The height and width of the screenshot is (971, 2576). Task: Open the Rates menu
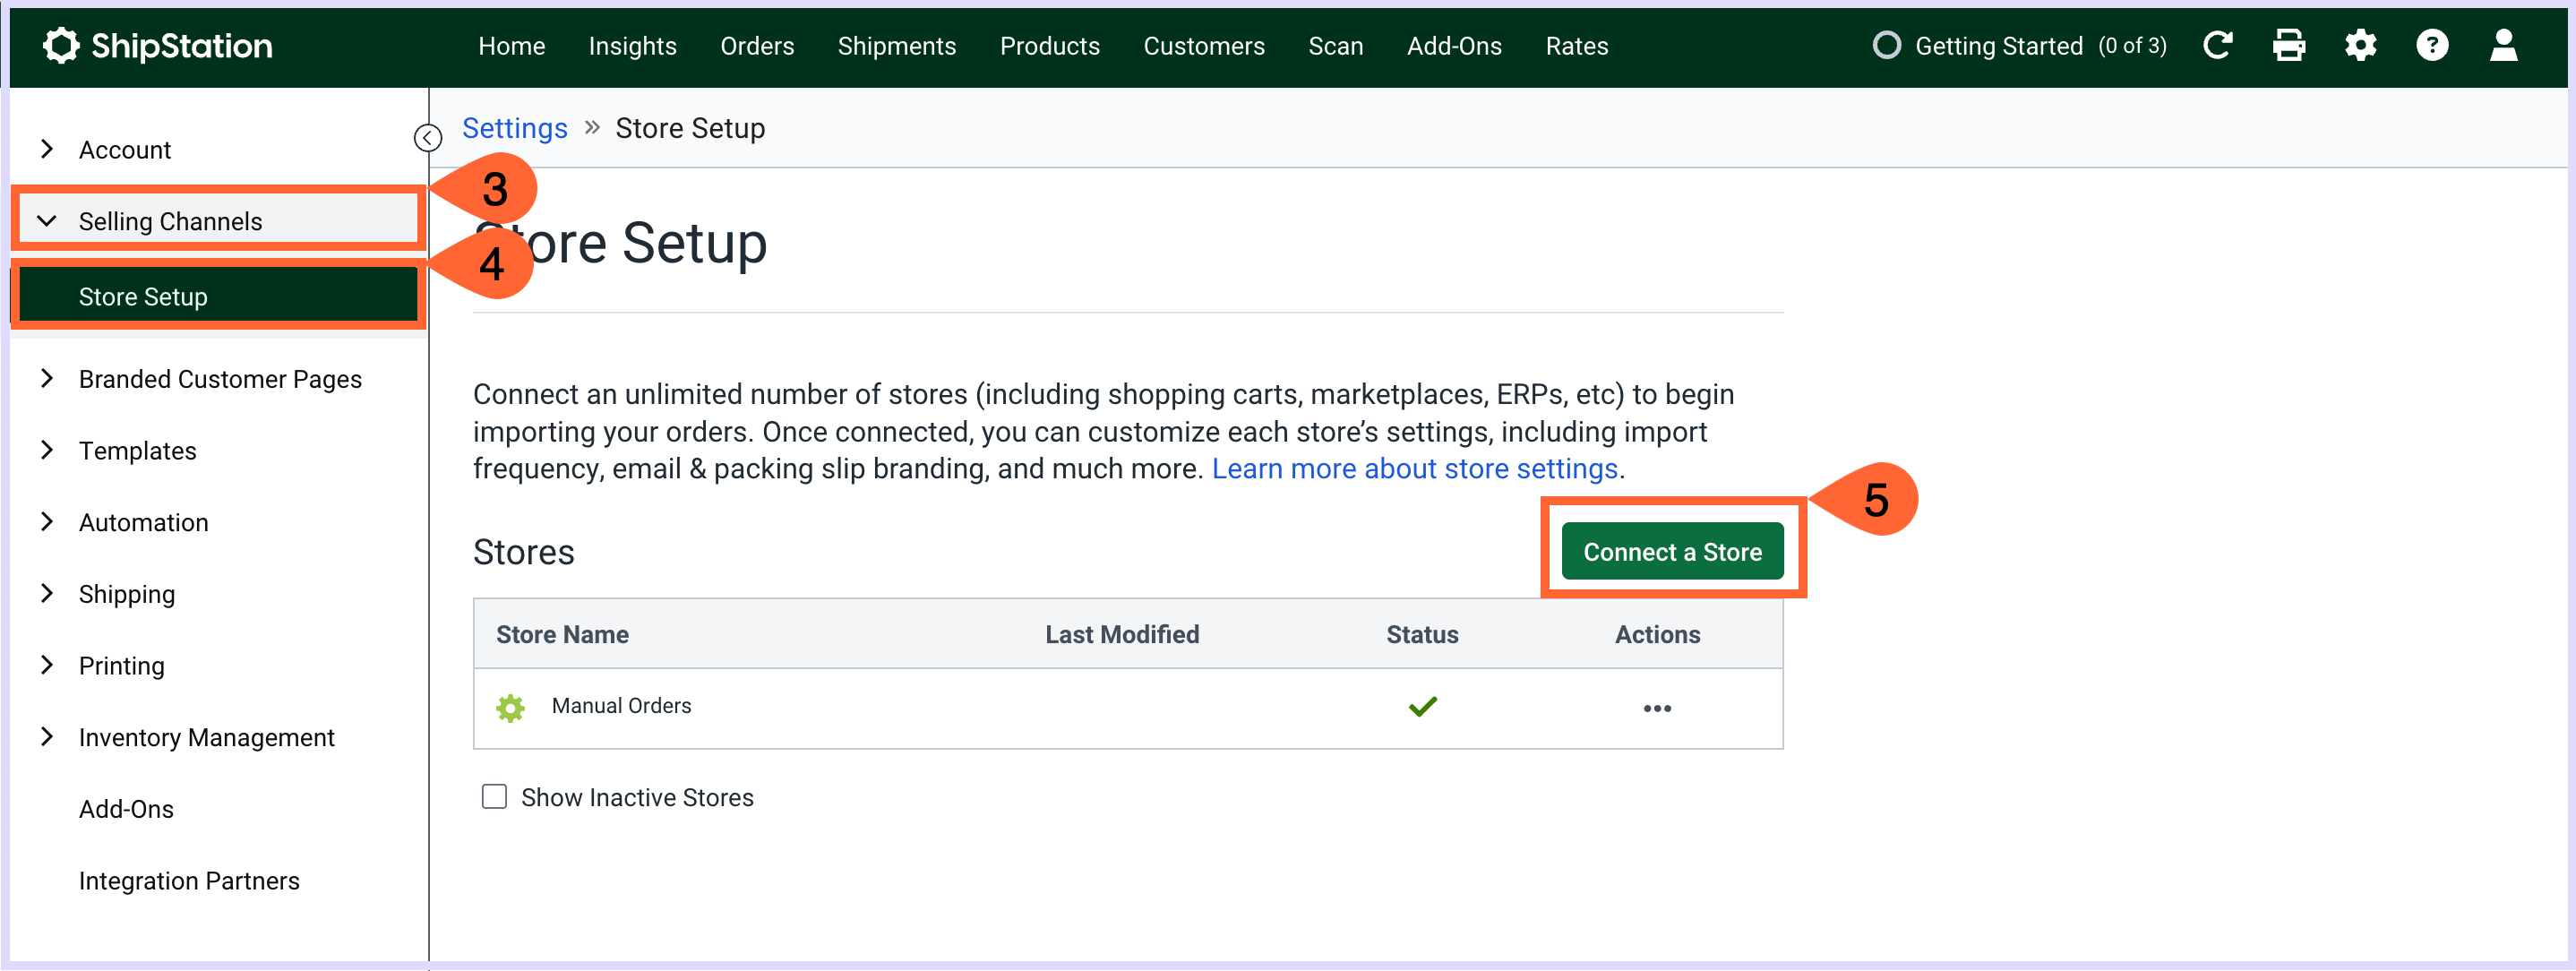[1576, 46]
